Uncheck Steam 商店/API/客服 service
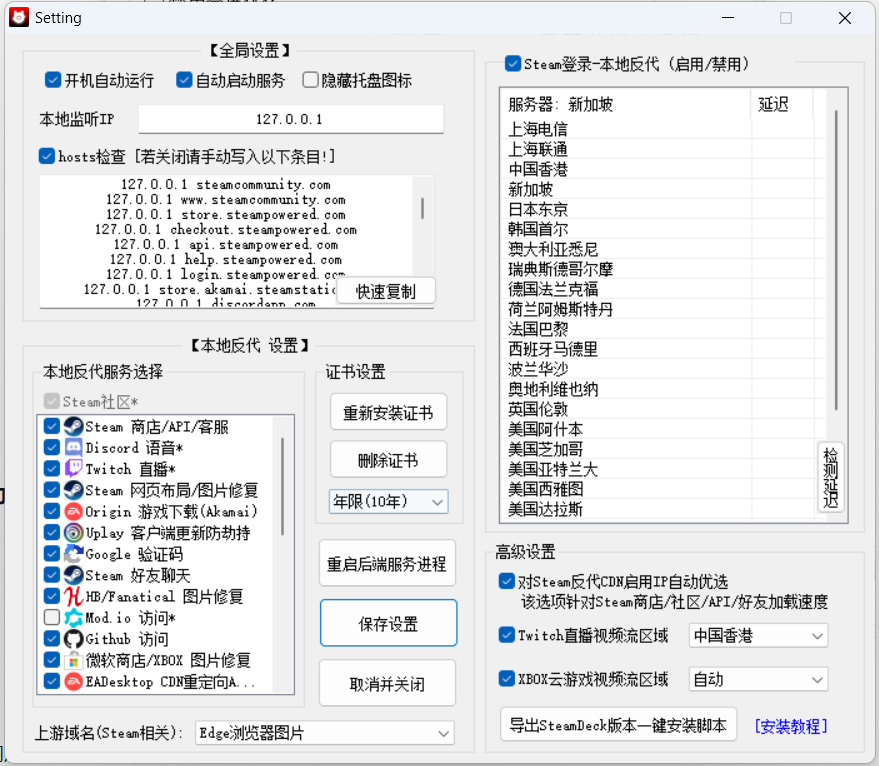Image resolution: width=879 pixels, height=766 pixels. 52,427
